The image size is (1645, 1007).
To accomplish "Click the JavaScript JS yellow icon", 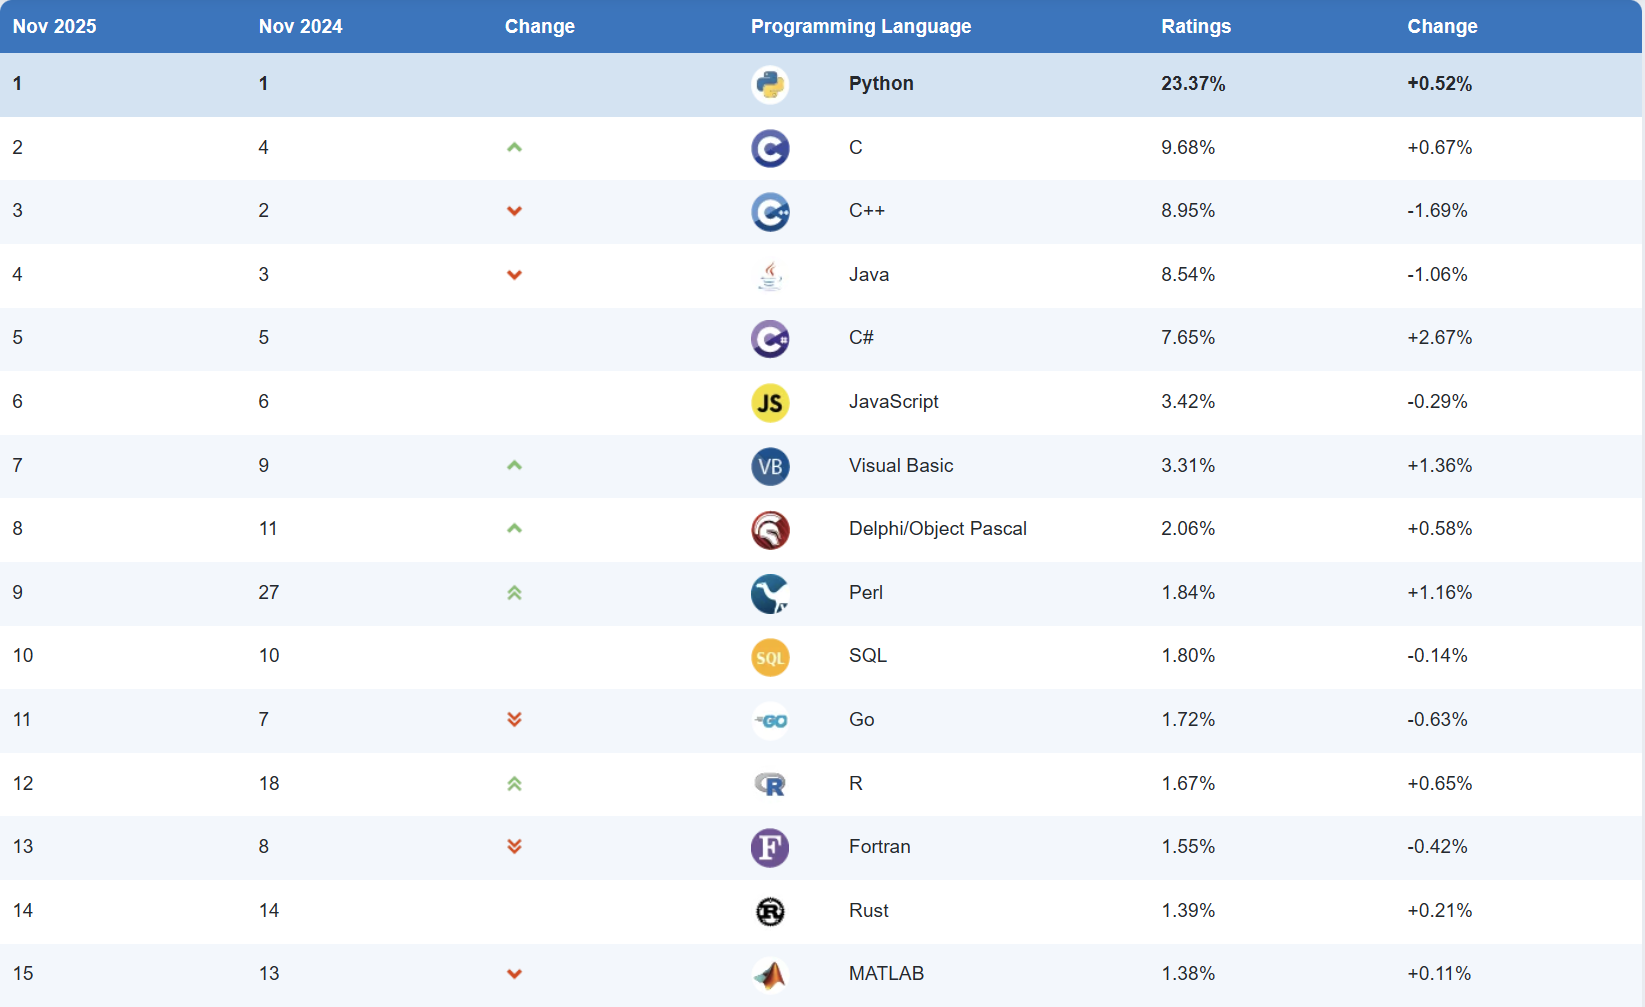I will point(770,403).
